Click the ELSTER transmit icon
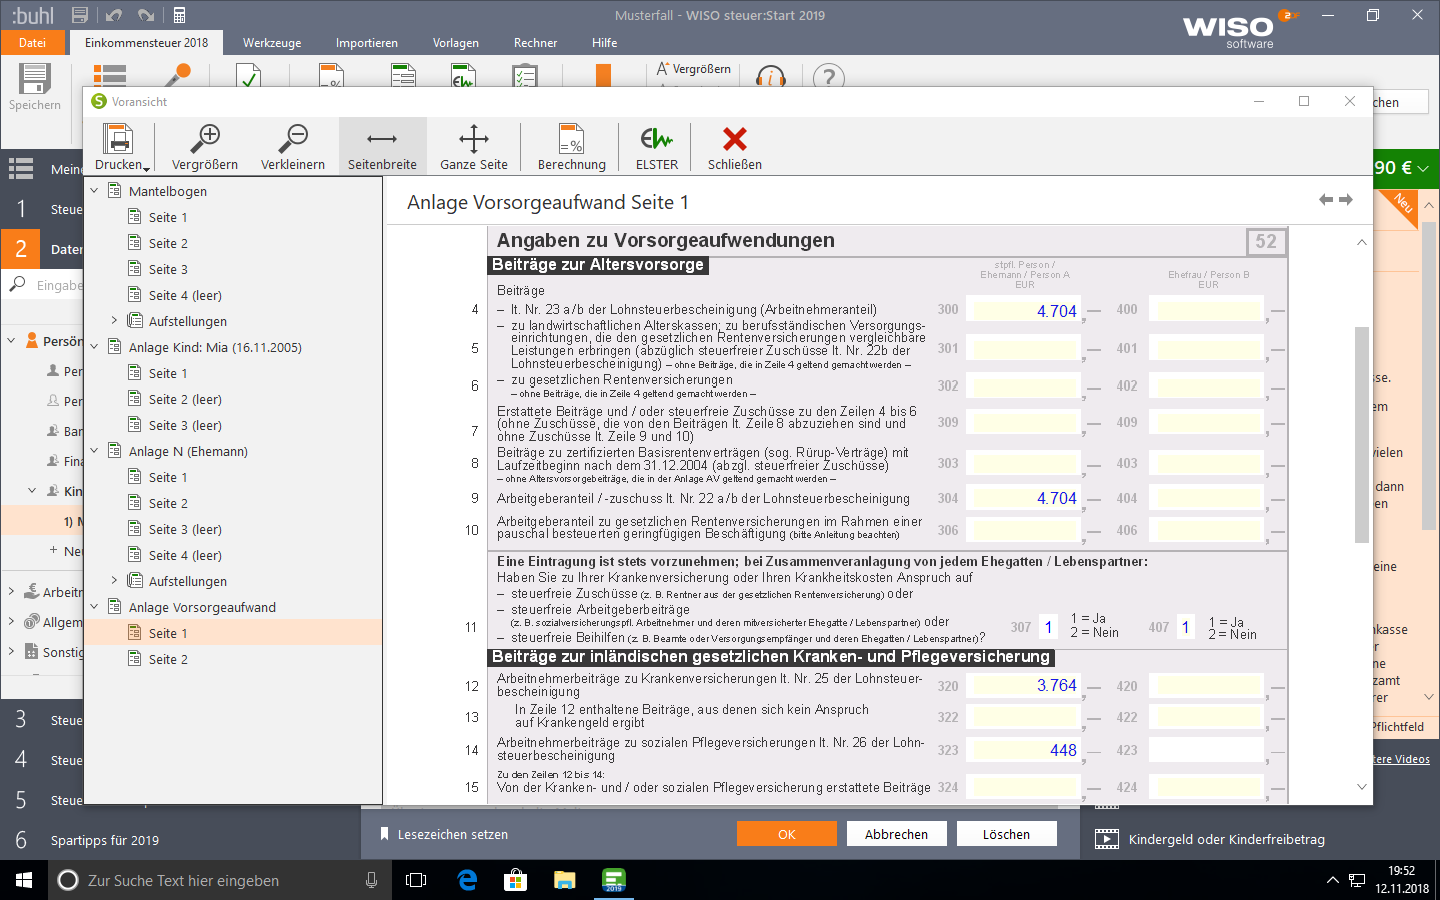Image resolution: width=1440 pixels, height=900 pixels. click(657, 139)
